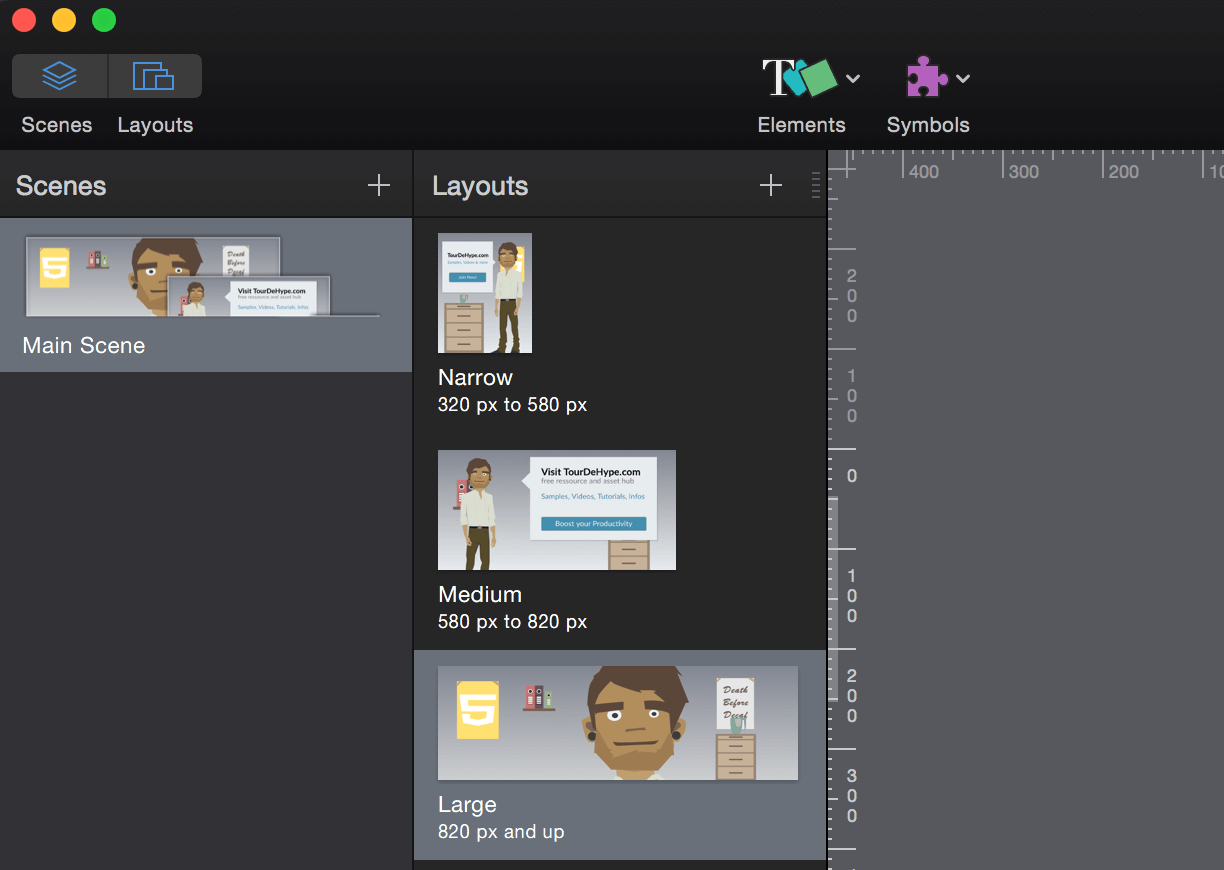Click the Layouts panel resize grip
The image size is (1224, 870).
816,185
